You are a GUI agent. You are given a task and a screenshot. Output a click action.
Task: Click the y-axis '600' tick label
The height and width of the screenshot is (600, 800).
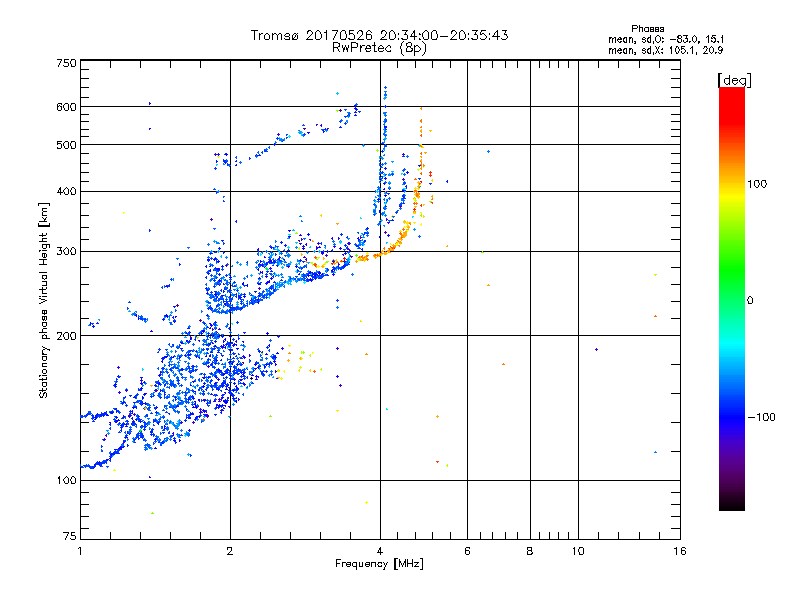pos(66,107)
